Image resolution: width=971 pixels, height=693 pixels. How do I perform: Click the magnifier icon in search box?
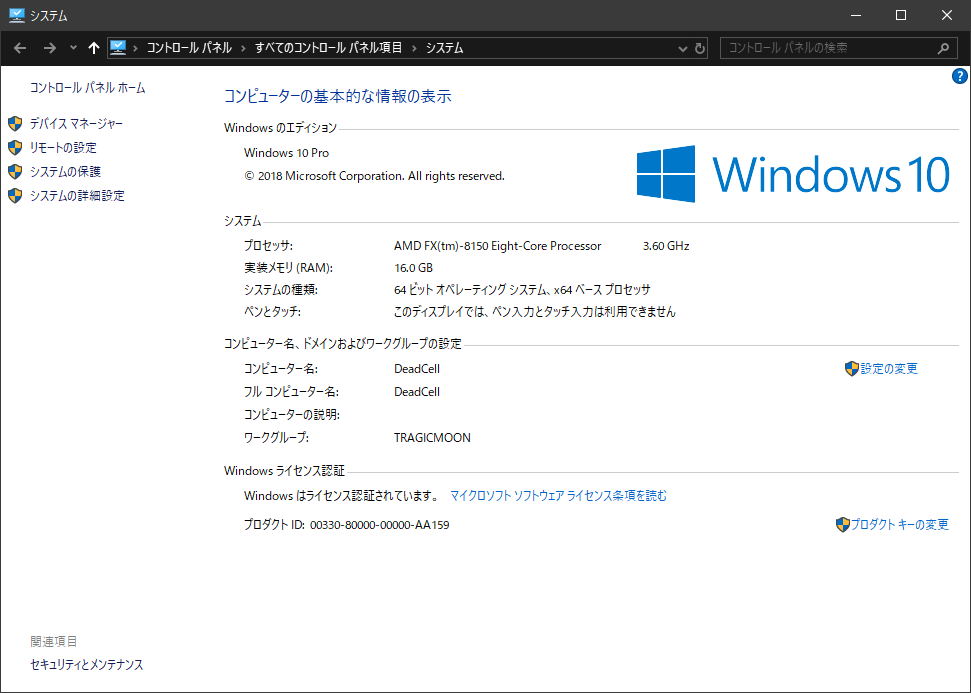(943, 48)
